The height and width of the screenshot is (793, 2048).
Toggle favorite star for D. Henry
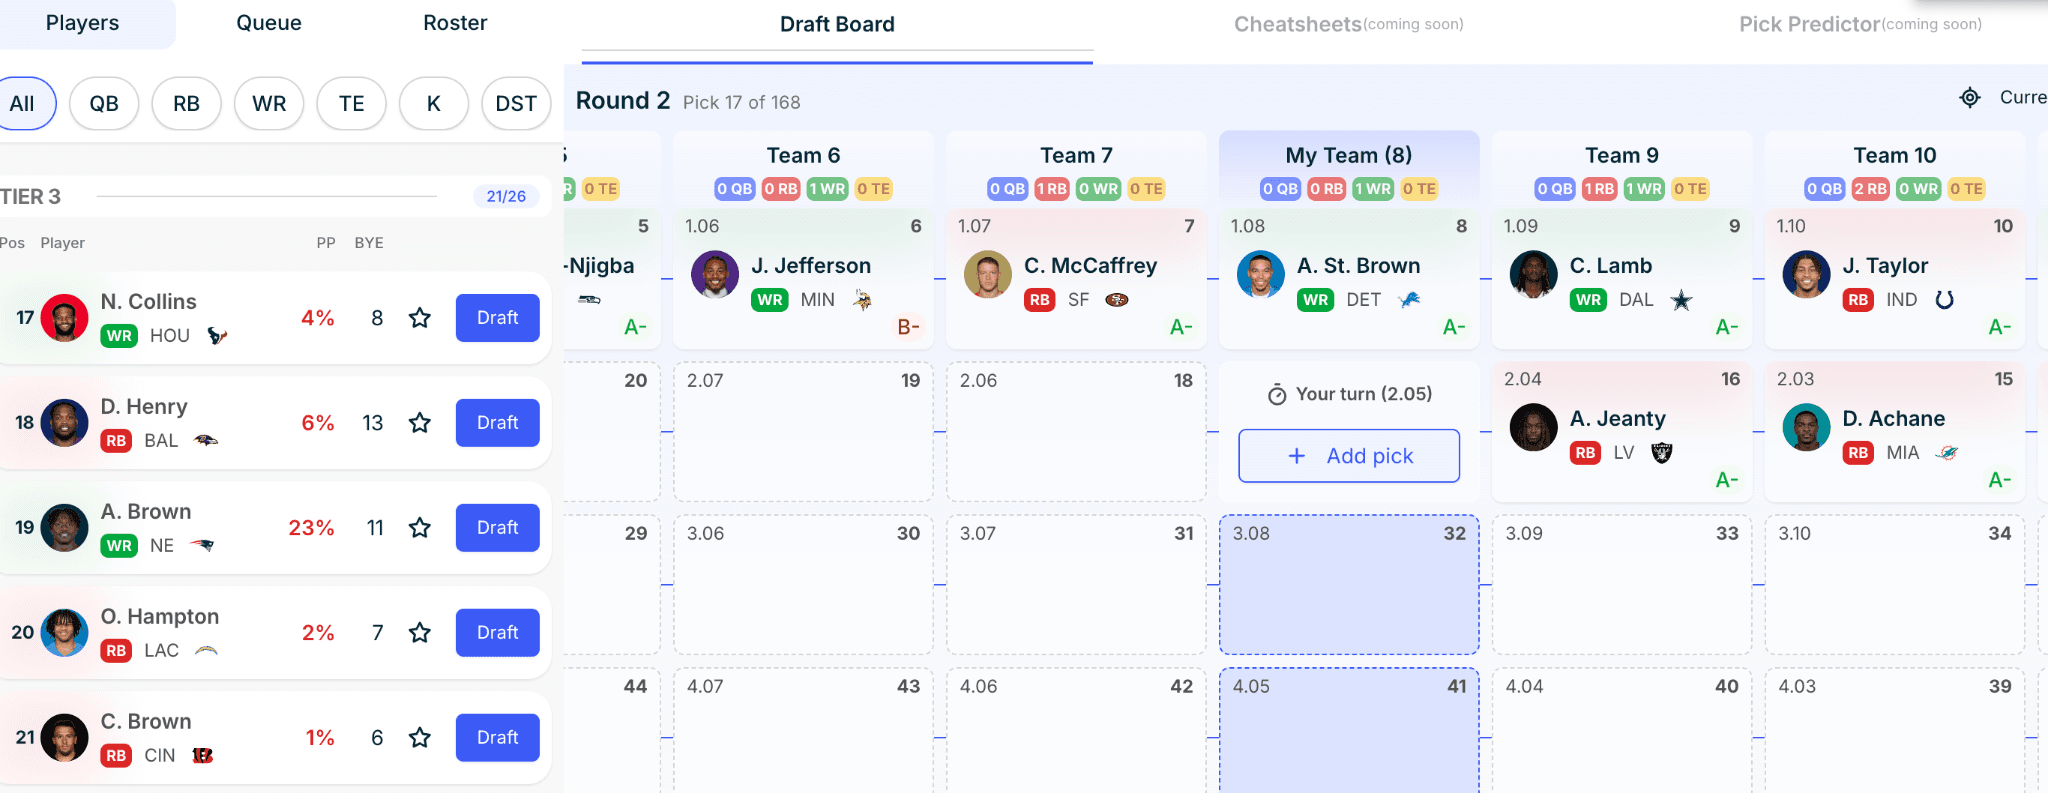pyautogui.click(x=420, y=423)
